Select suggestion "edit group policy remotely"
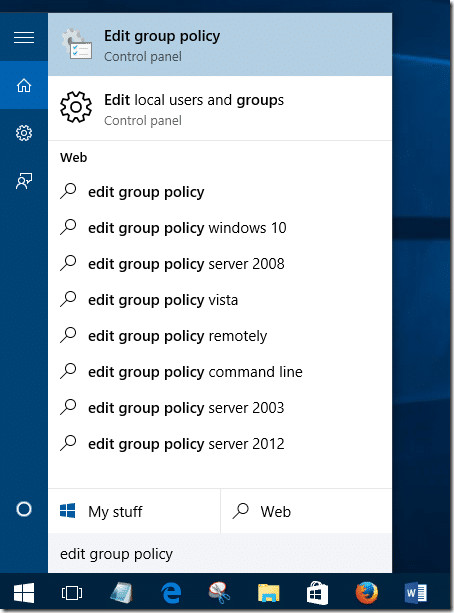Screen dimensions: 454x613 [x=220, y=336]
